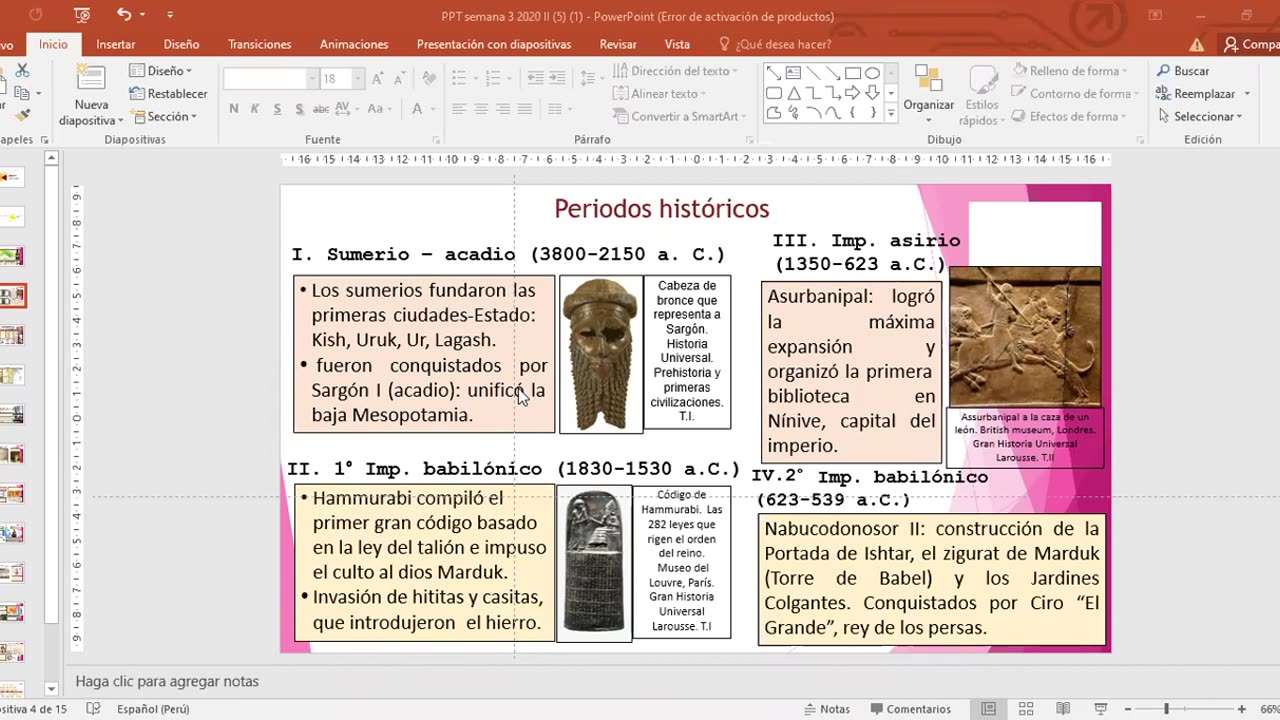This screenshot has height=720, width=1280.
Task: Click Restablecer button
Action: pos(168,93)
